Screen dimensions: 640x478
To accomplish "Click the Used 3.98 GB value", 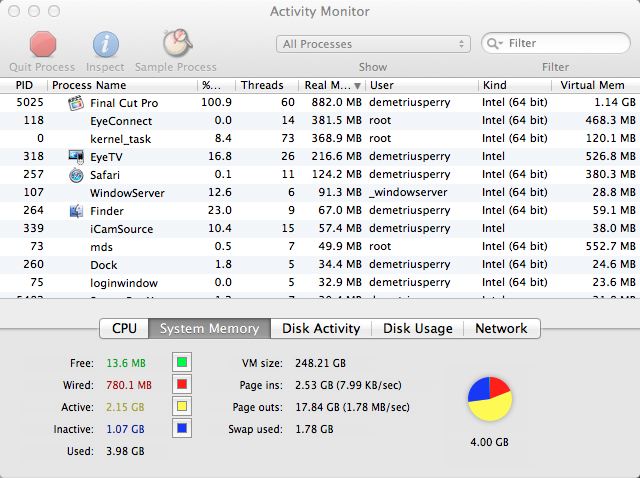I will click(x=125, y=451).
